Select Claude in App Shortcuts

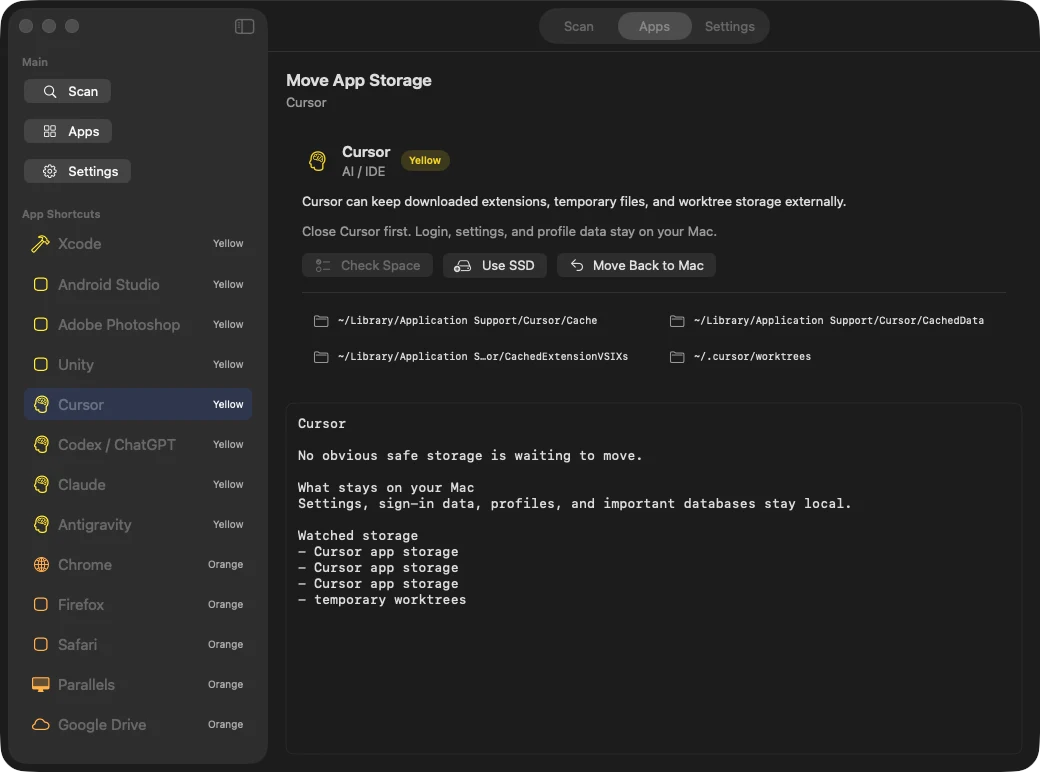138,485
